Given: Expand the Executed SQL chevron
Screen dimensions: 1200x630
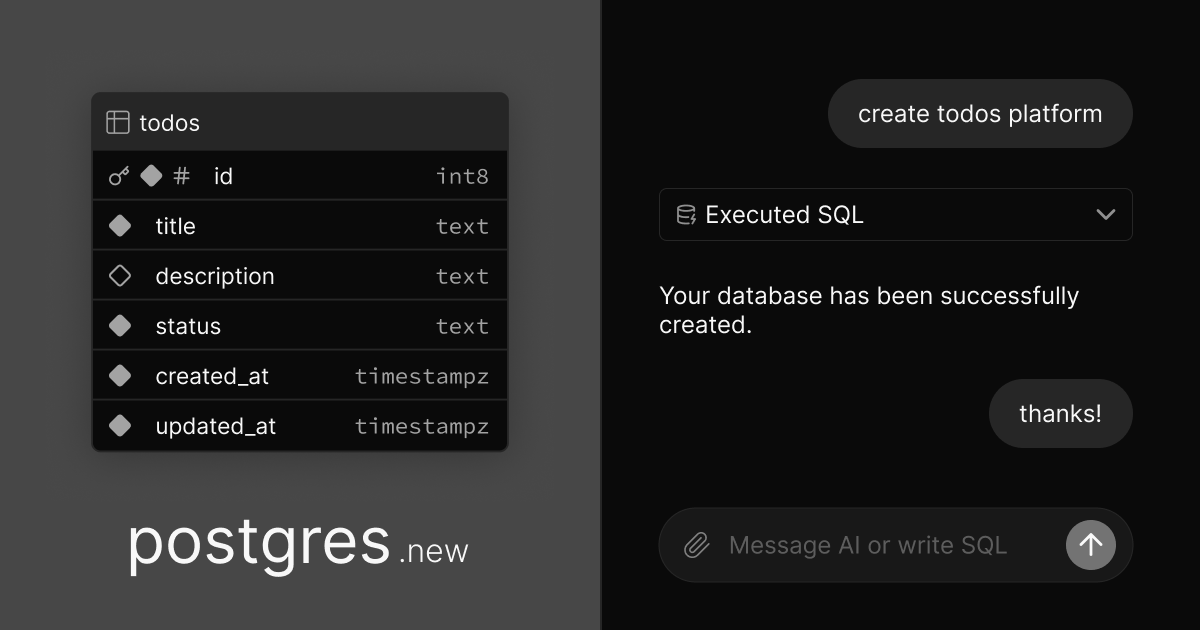Looking at the screenshot, I should 1106,214.
